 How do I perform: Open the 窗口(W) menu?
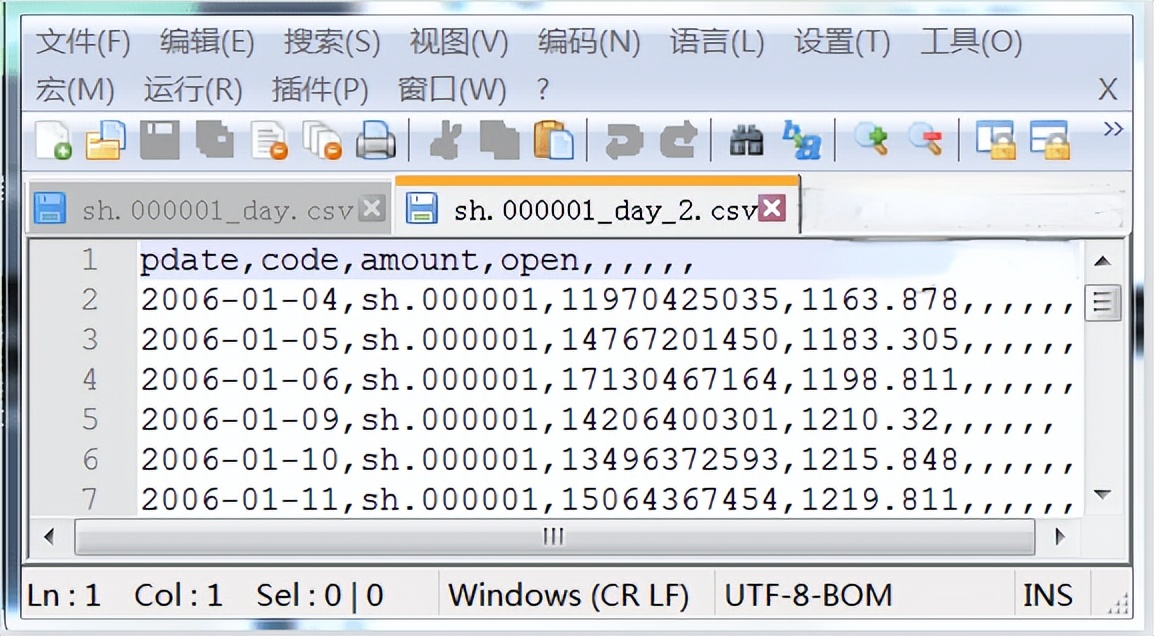(452, 90)
